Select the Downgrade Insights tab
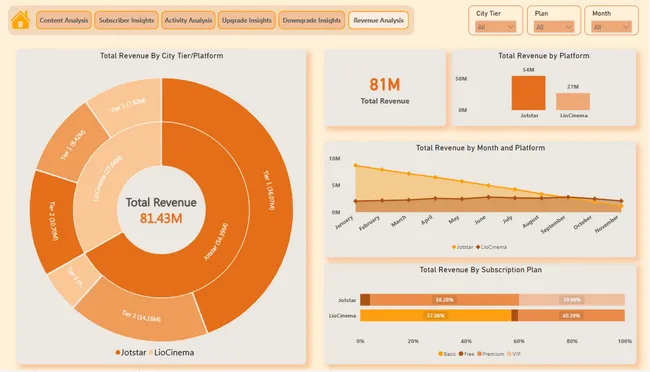 pyautogui.click(x=312, y=20)
